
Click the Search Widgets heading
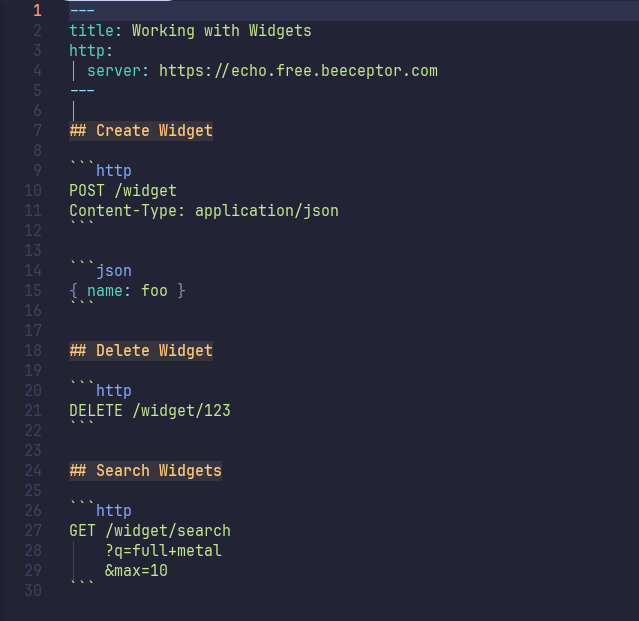click(x=146, y=471)
